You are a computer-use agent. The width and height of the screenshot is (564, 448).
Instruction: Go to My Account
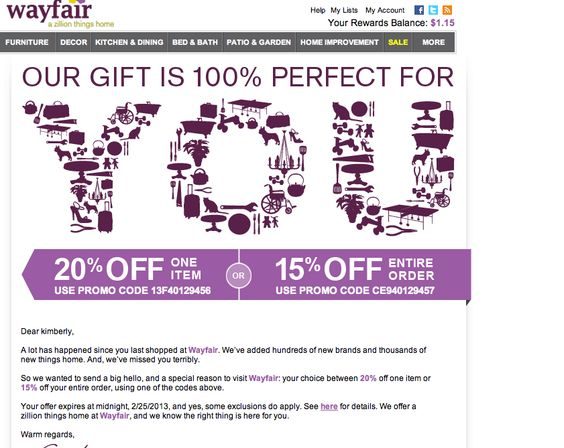click(x=385, y=10)
